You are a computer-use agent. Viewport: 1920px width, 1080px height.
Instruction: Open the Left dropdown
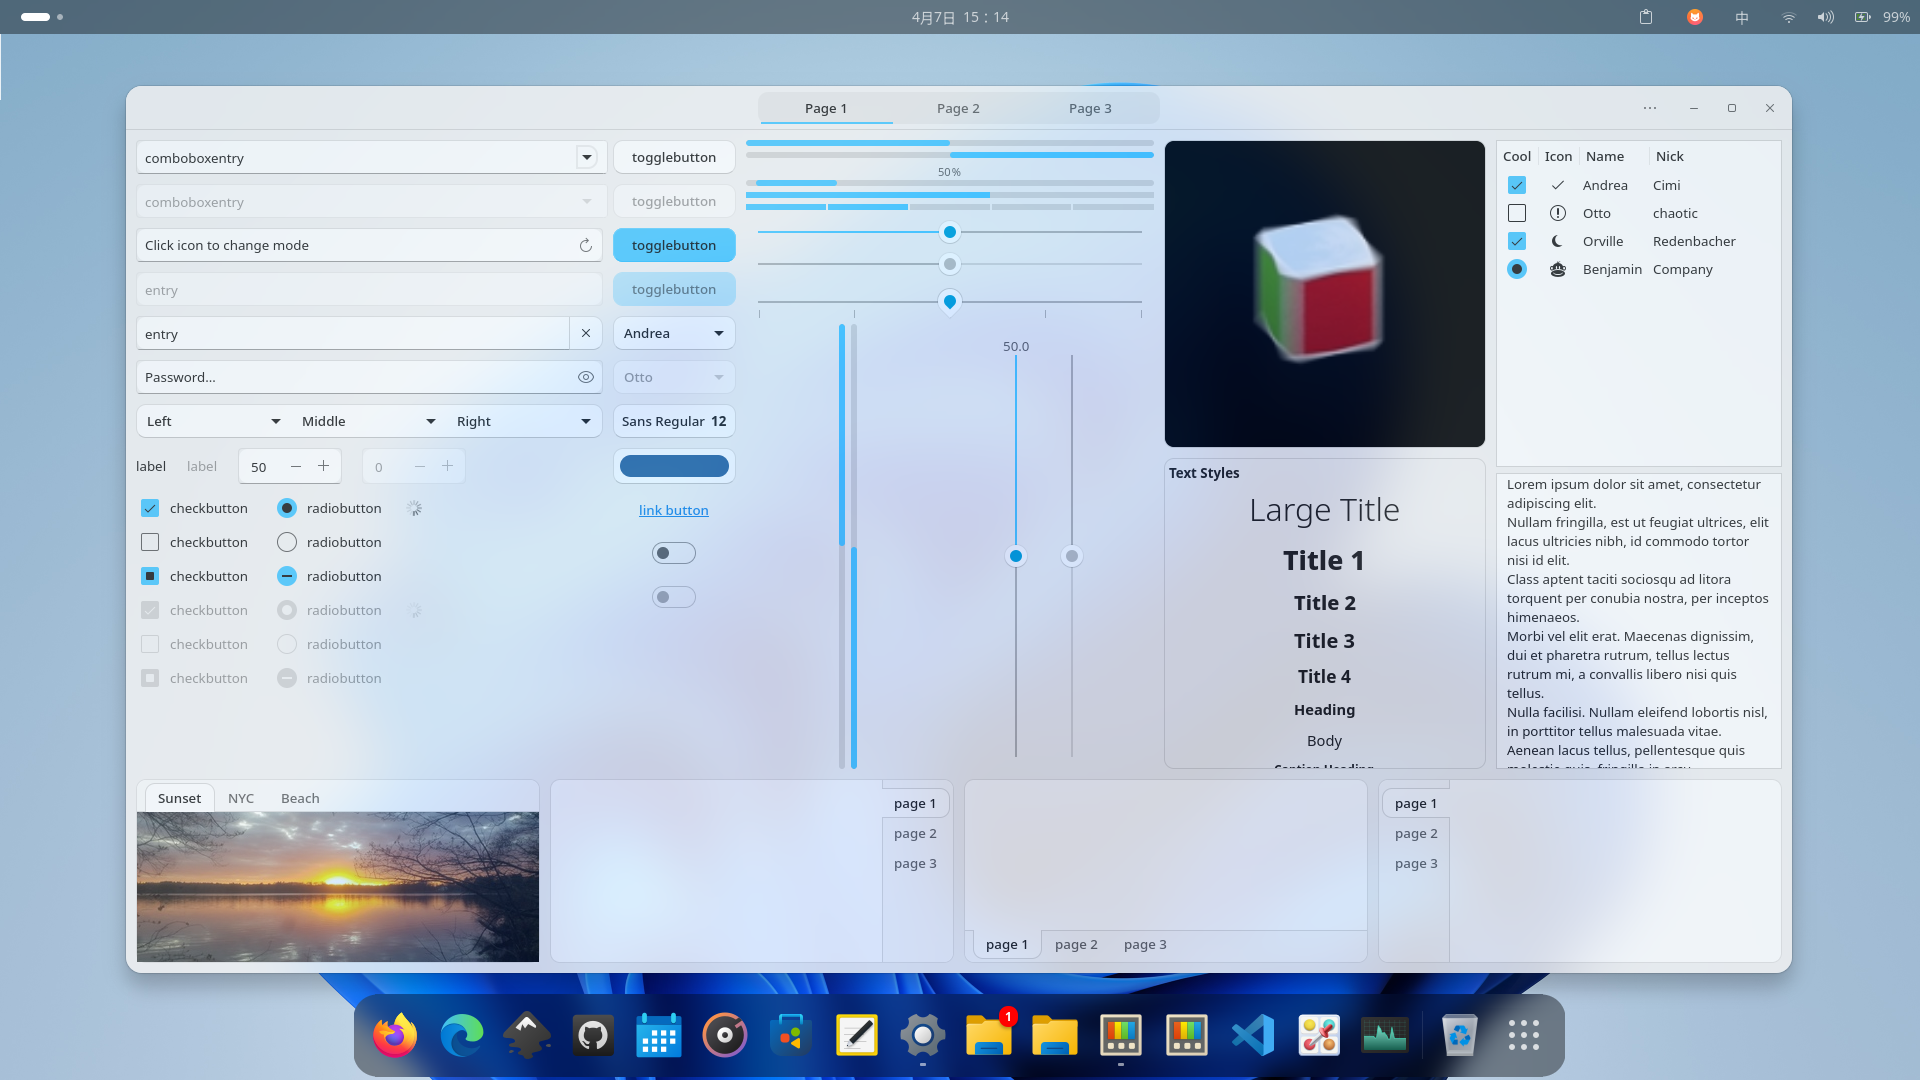[x=214, y=421]
